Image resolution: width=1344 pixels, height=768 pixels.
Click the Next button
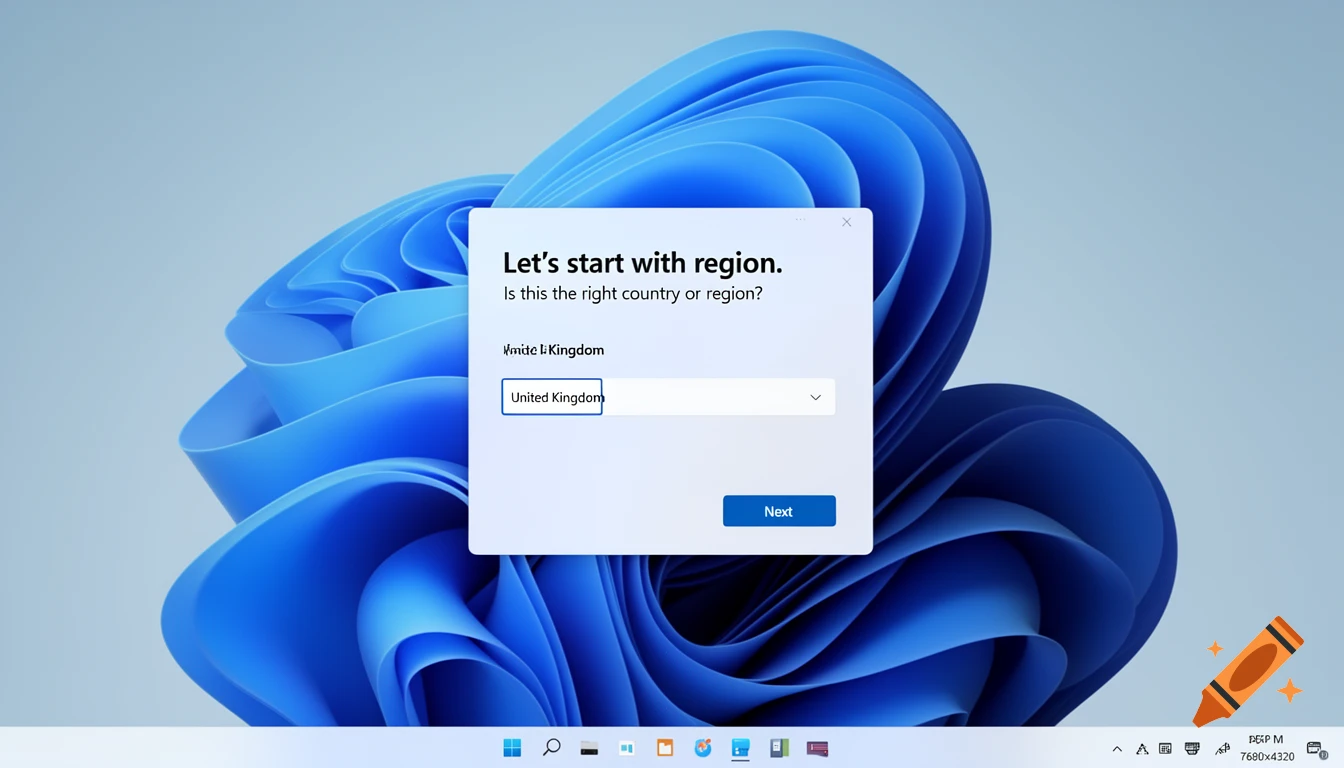click(779, 511)
